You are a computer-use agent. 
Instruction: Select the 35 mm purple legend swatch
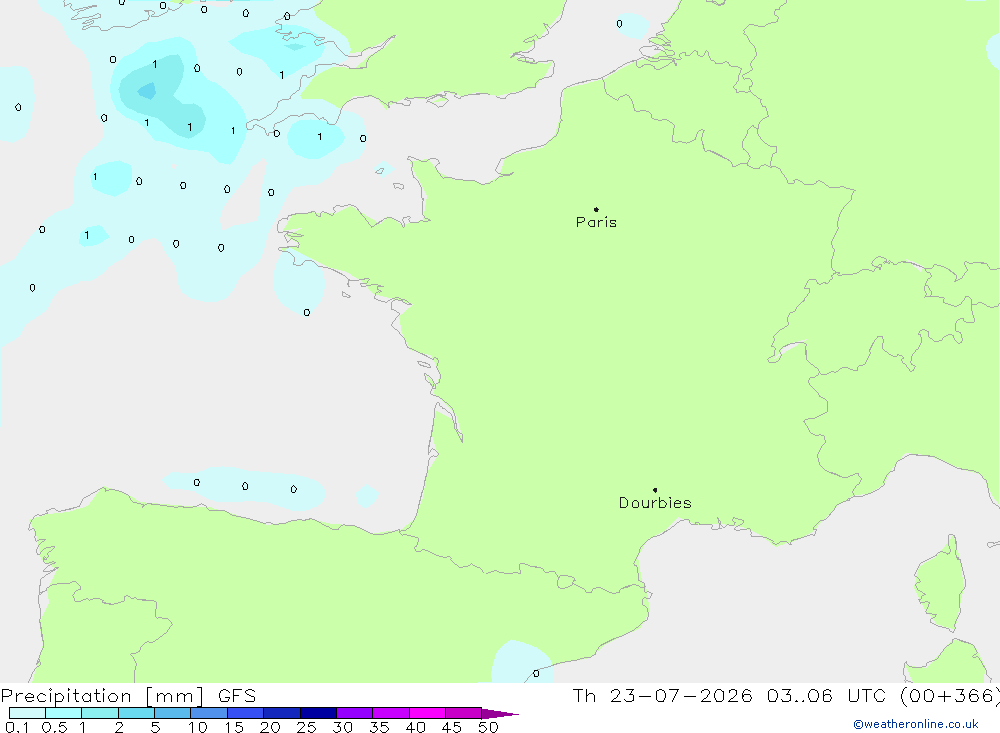click(391, 713)
